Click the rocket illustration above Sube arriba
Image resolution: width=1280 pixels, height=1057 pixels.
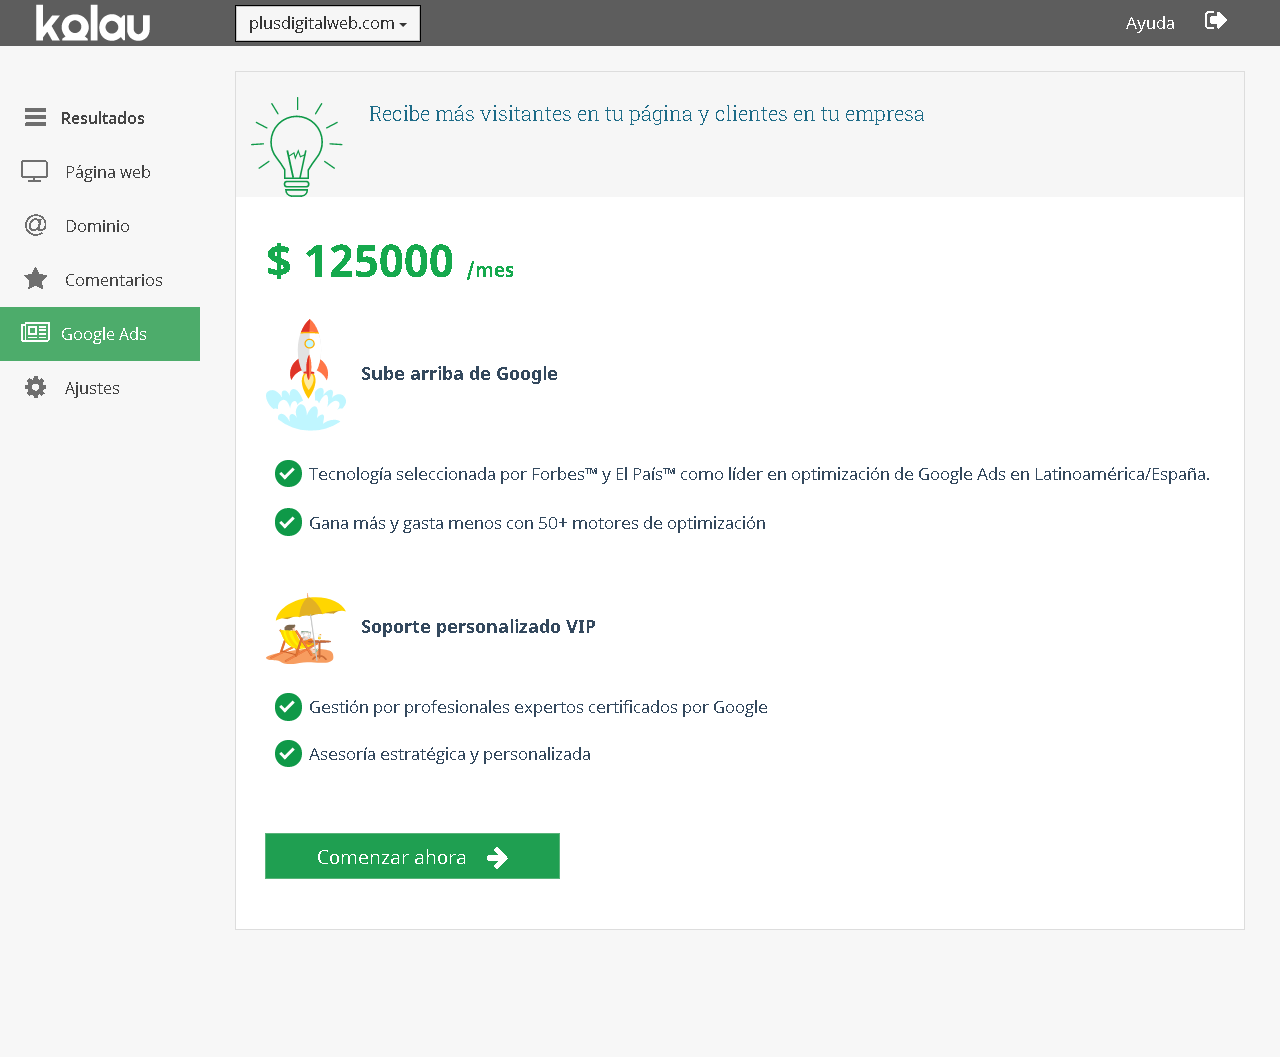pos(306,370)
